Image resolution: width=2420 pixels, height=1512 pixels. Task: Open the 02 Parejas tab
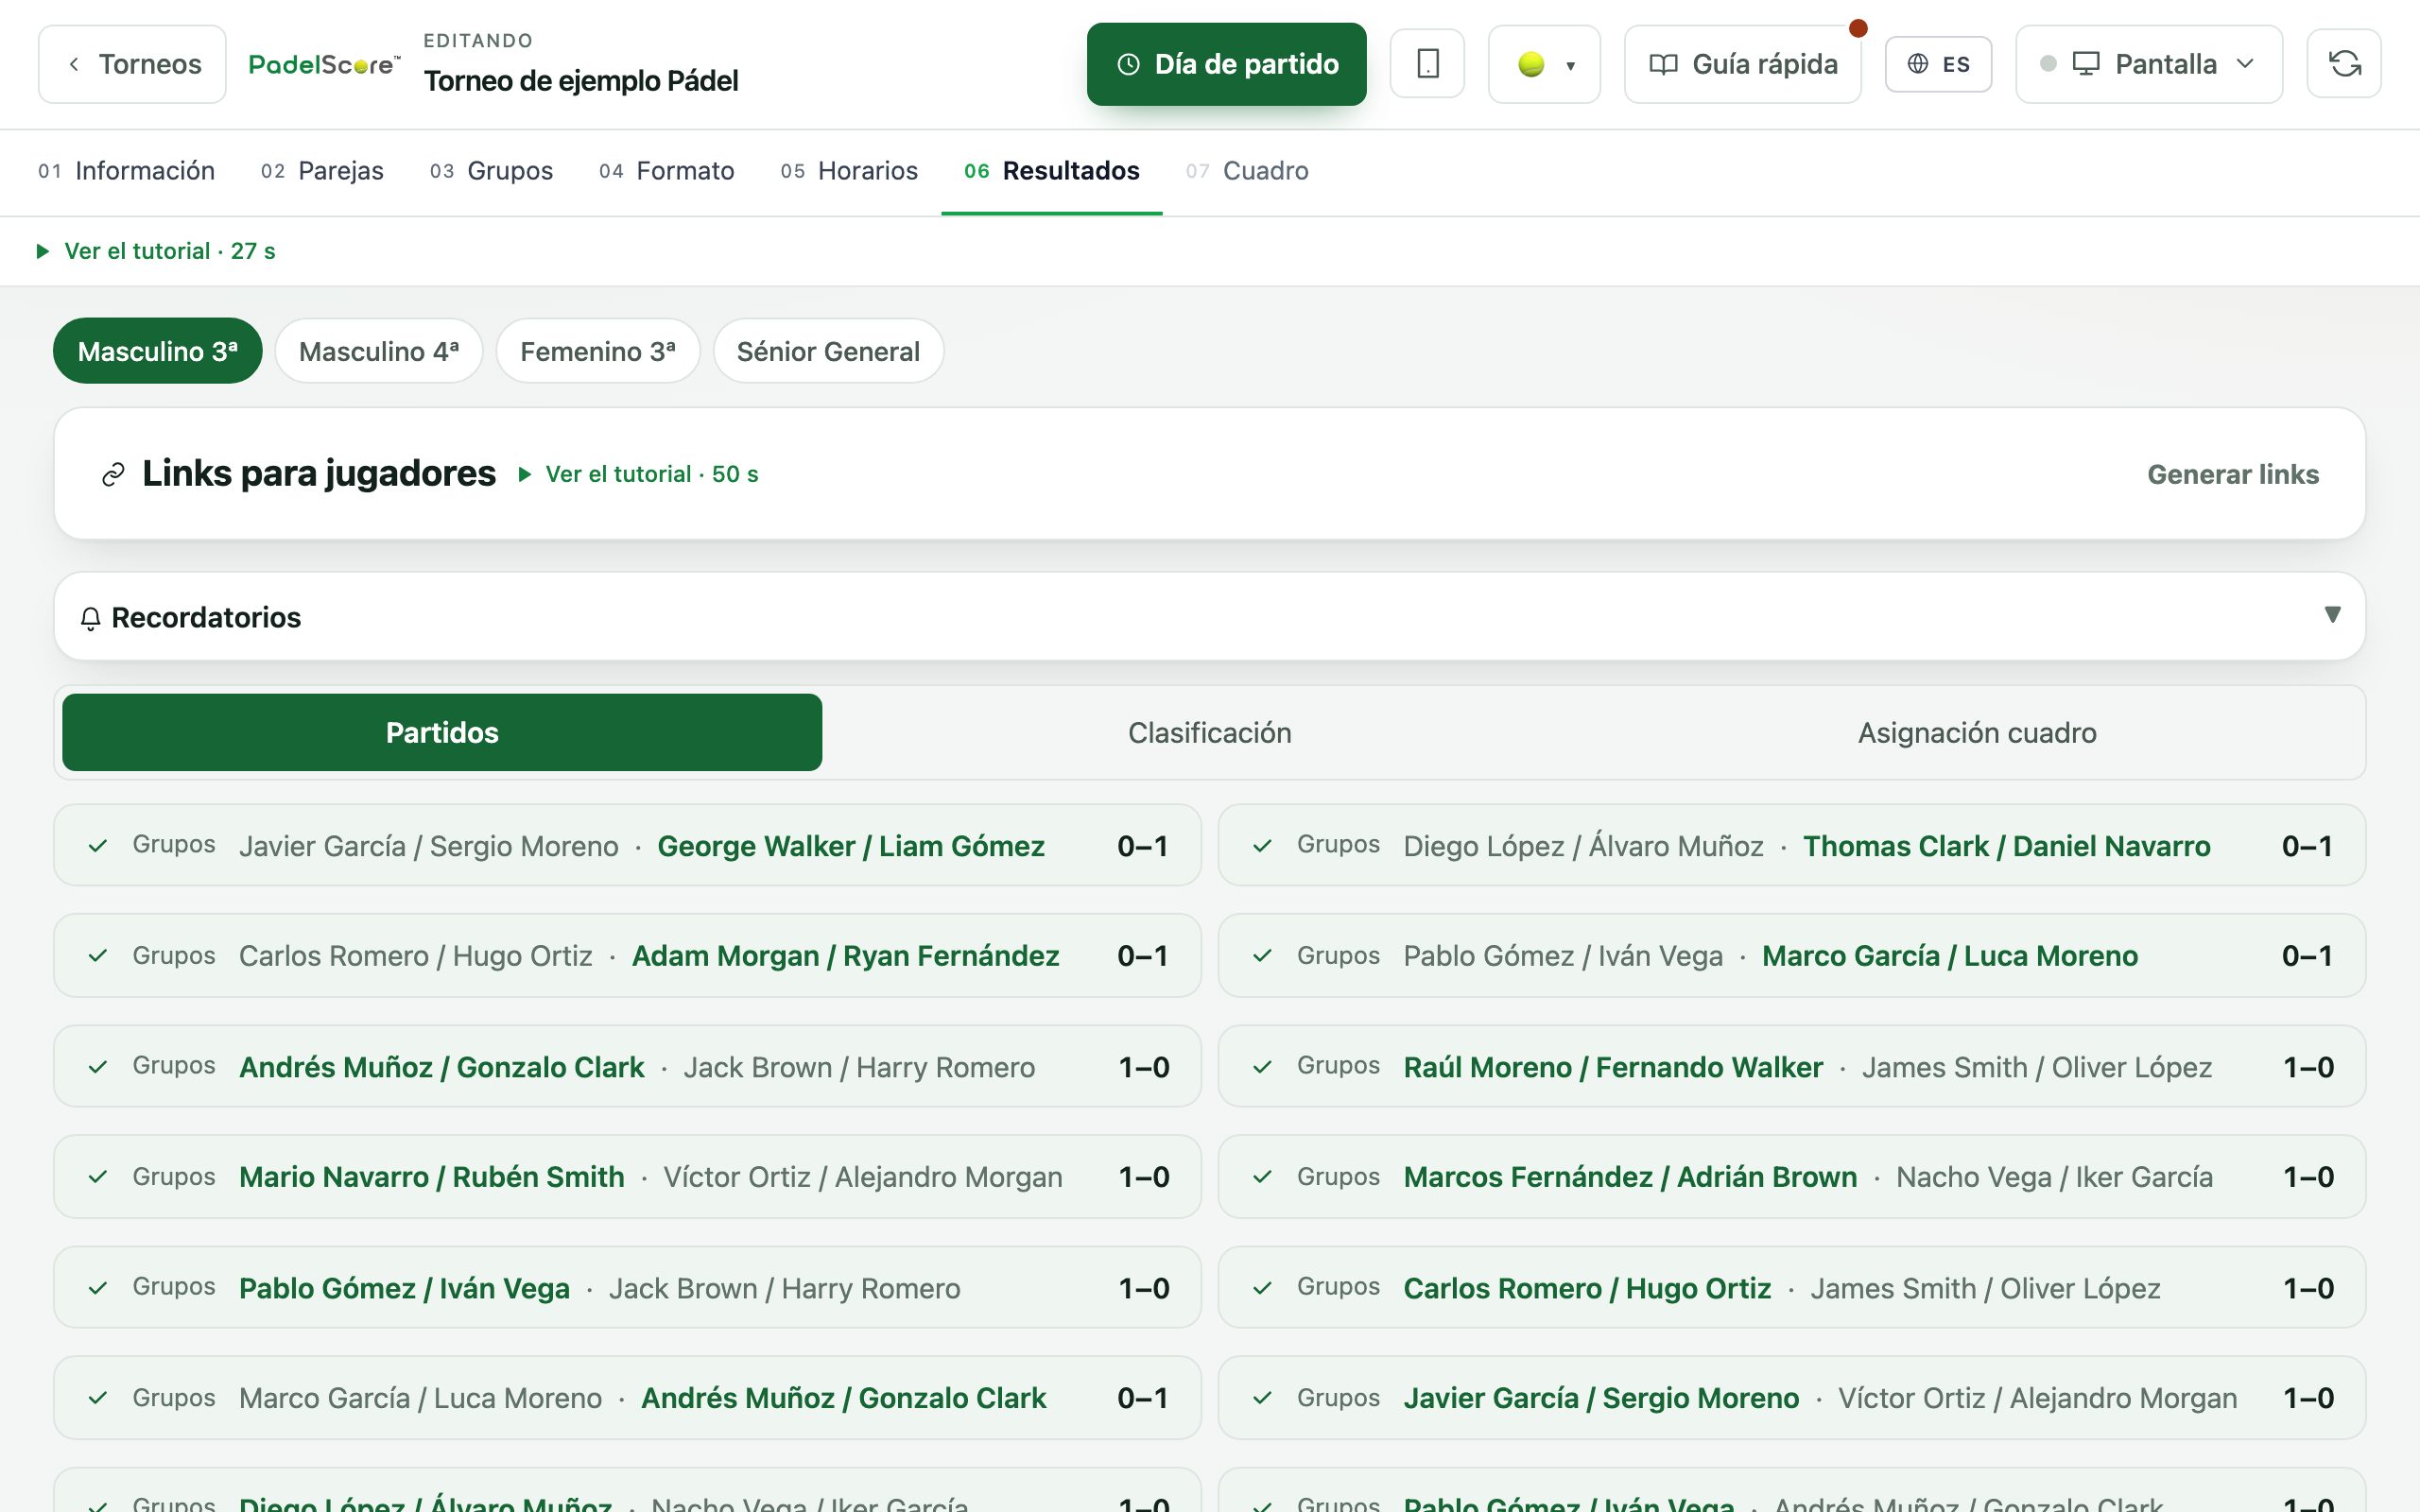coord(322,171)
